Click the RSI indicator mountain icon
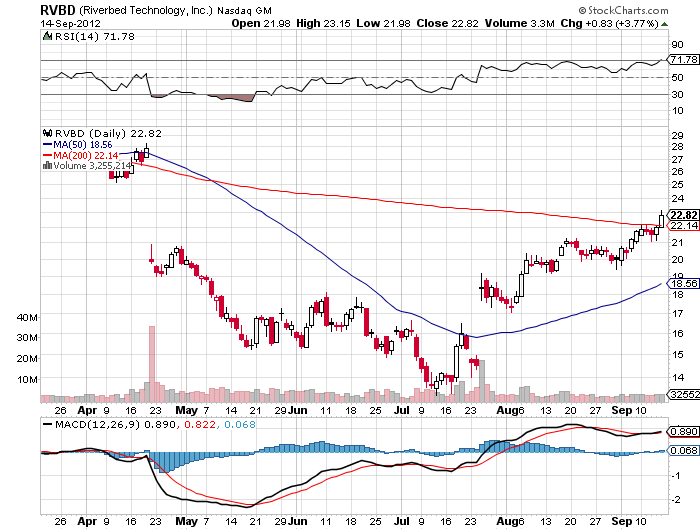The height and width of the screenshot is (530, 700). 48,36
